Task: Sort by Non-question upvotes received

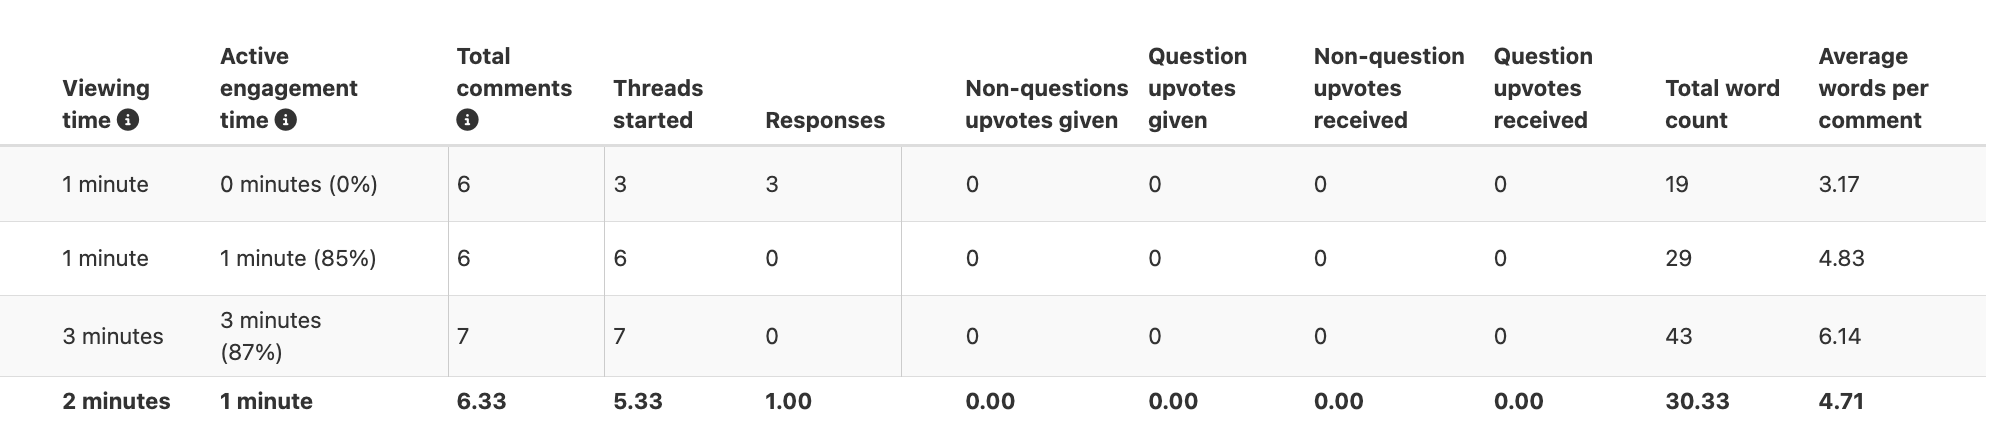Action: [1388, 88]
